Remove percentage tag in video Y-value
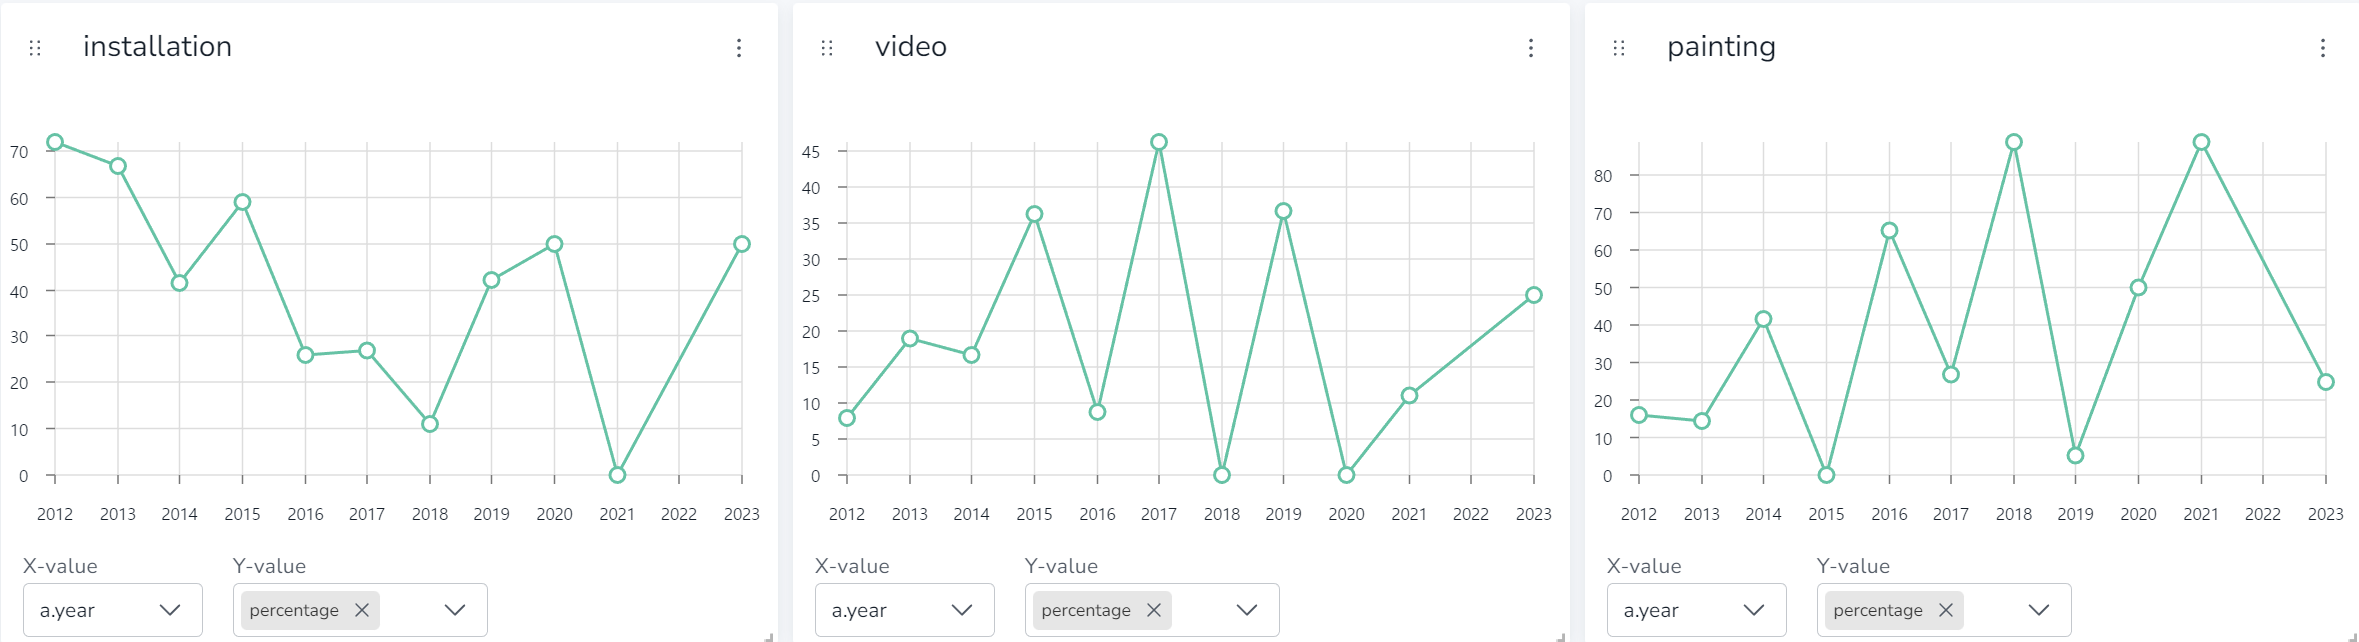 tap(1154, 610)
